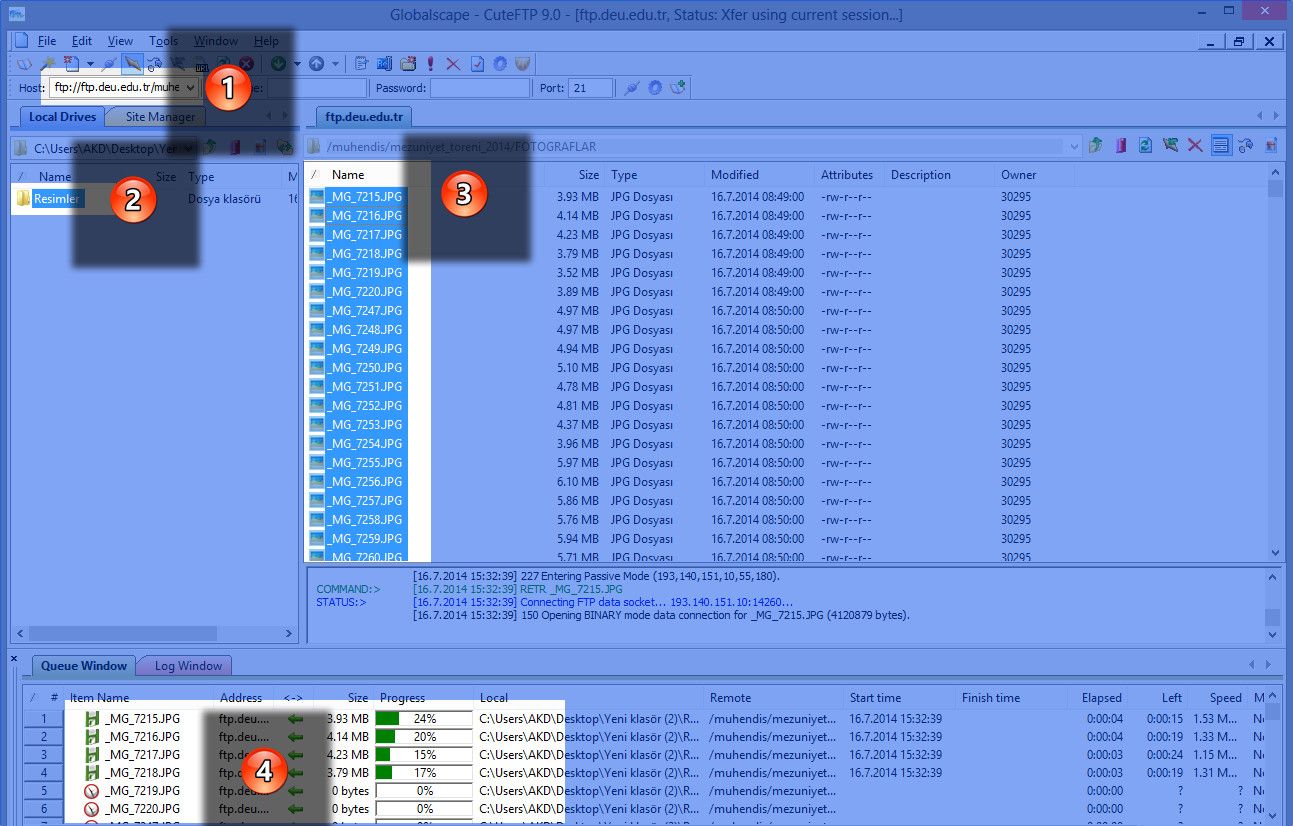This screenshot has height=826, width=1293.
Task: Click the plug icon right of New dropdown
Action: point(110,64)
